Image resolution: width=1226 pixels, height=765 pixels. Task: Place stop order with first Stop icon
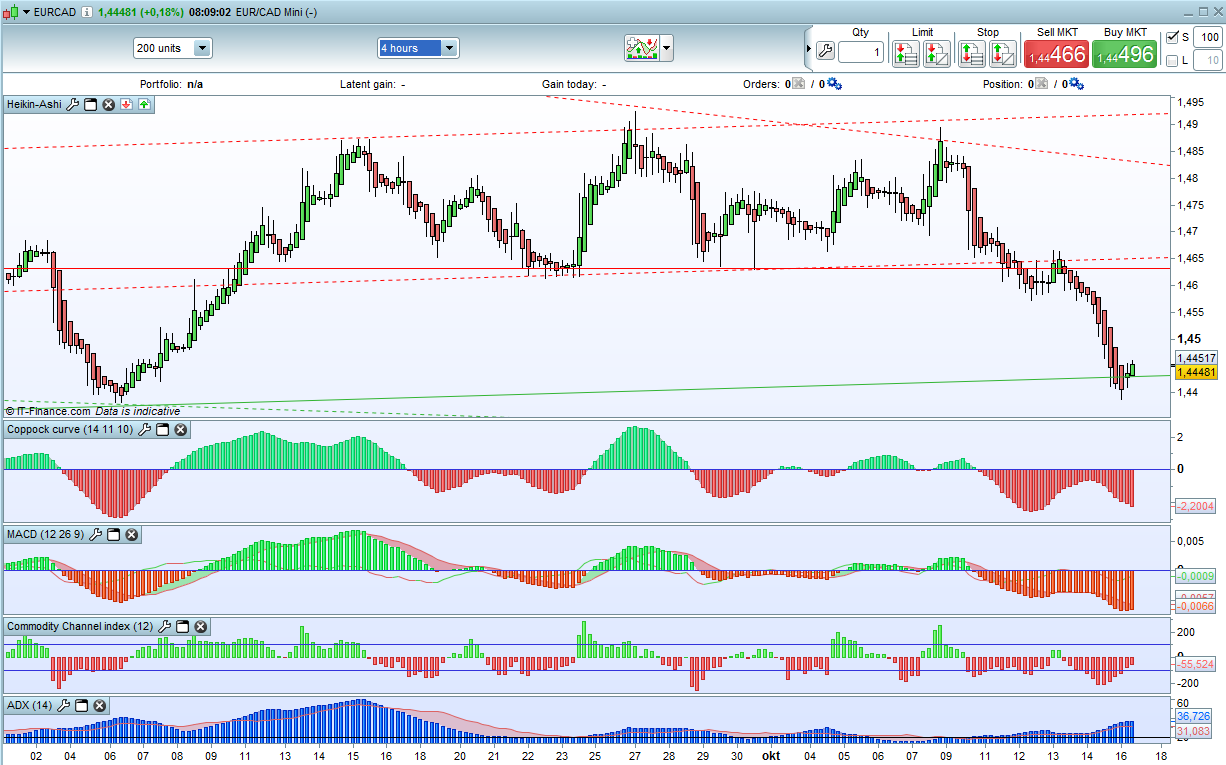point(971,54)
